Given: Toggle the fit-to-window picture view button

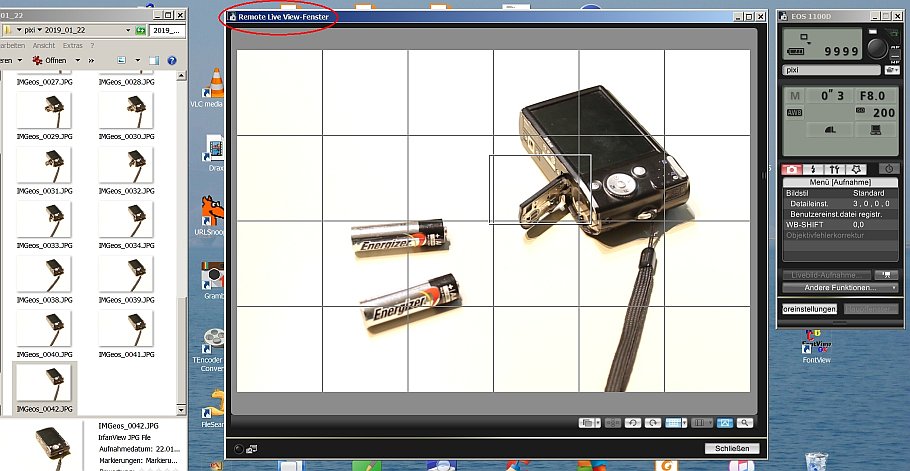Looking at the screenshot, I should (725, 423).
